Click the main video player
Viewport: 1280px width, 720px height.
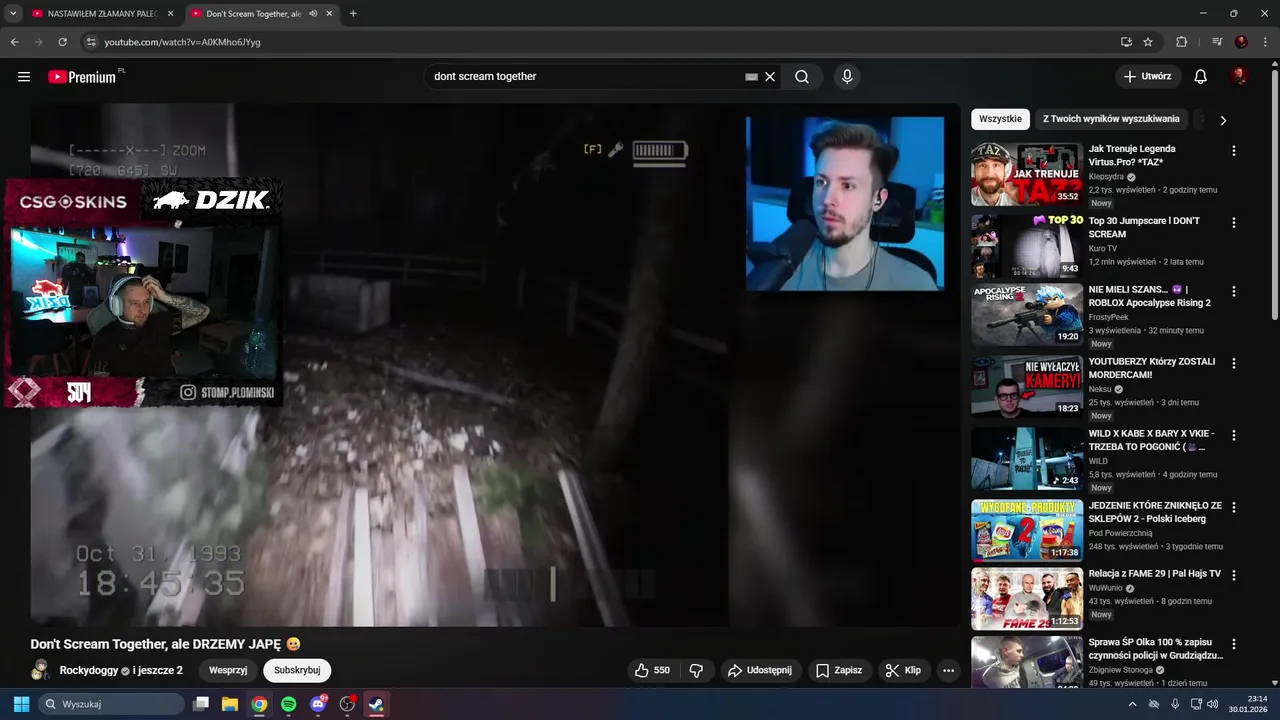click(495, 365)
